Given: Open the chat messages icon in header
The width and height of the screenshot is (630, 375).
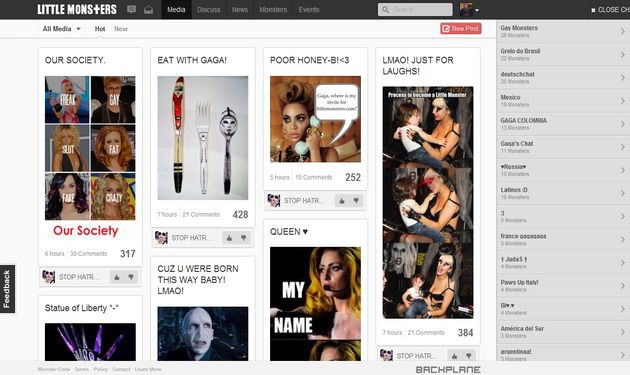Looking at the screenshot, I should [x=131, y=10].
